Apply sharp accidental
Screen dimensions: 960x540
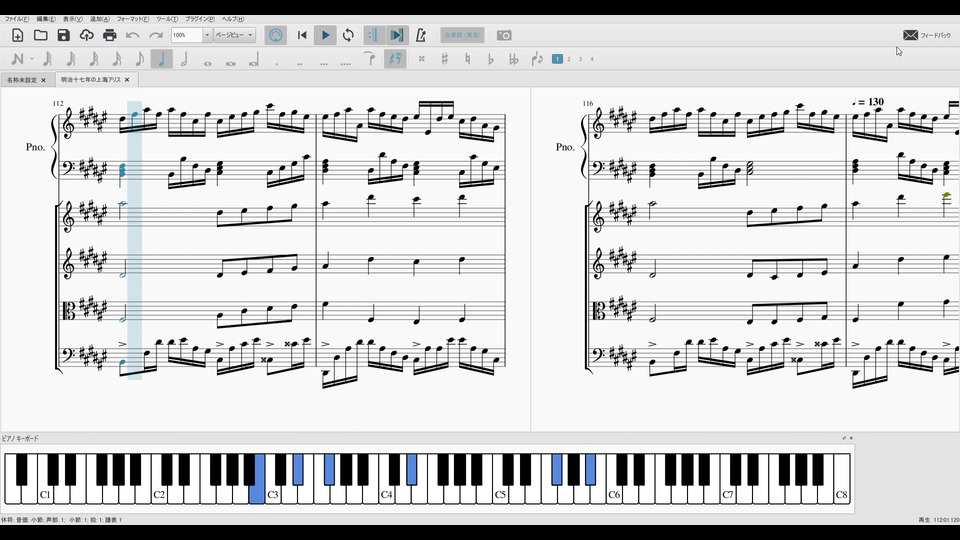pyautogui.click(x=444, y=59)
